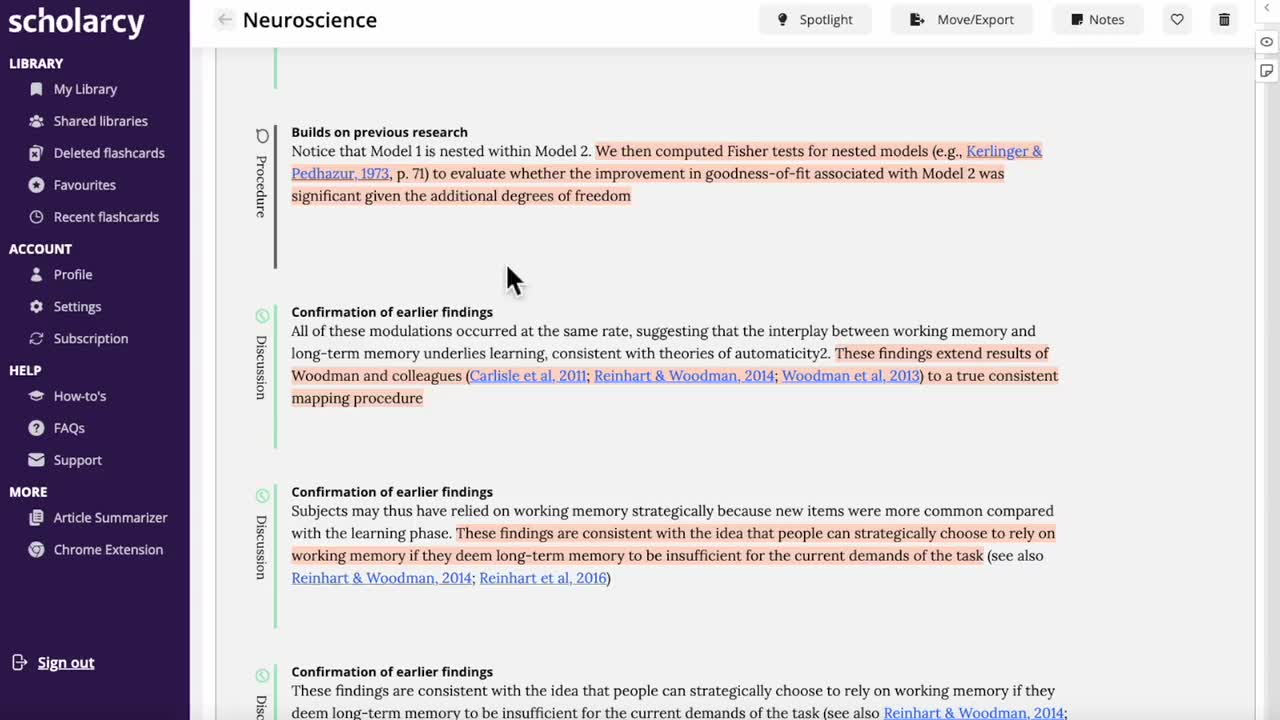Toggle the favourite heart for Neuroscience
The height and width of the screenshot is (720, 1280).
(x=1177, y=19)
